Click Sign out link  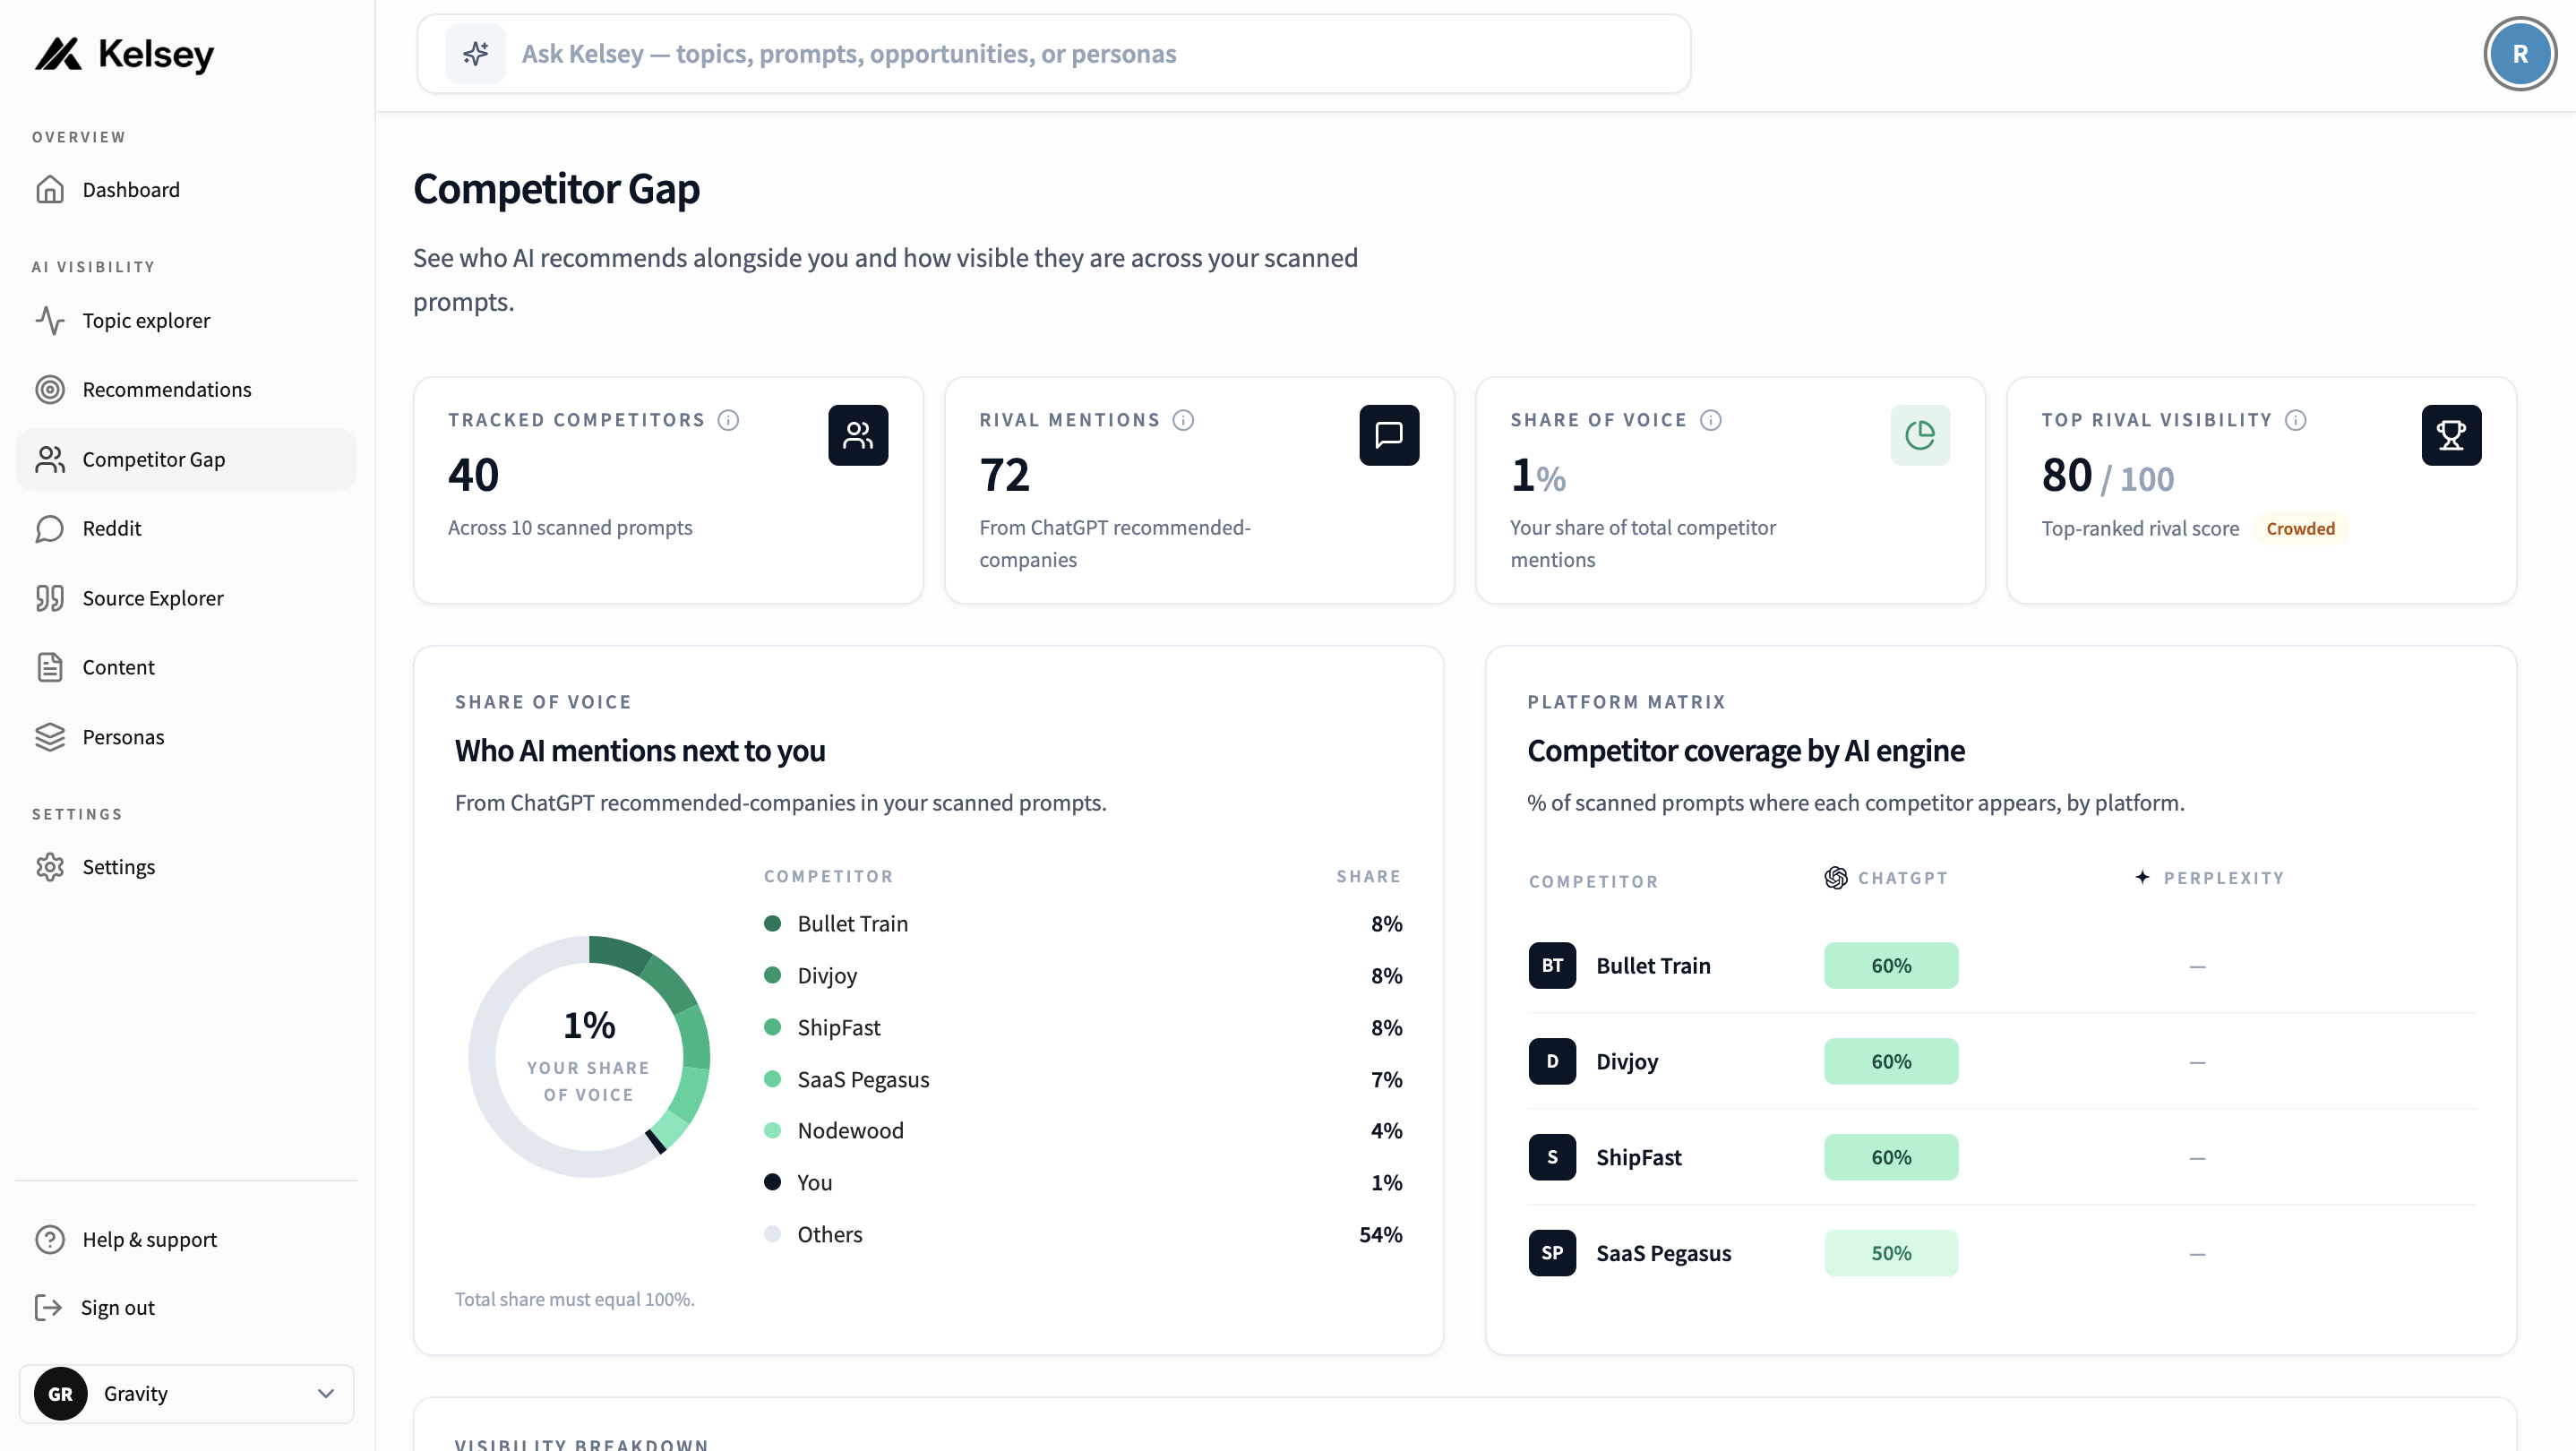coord(186,1307)
